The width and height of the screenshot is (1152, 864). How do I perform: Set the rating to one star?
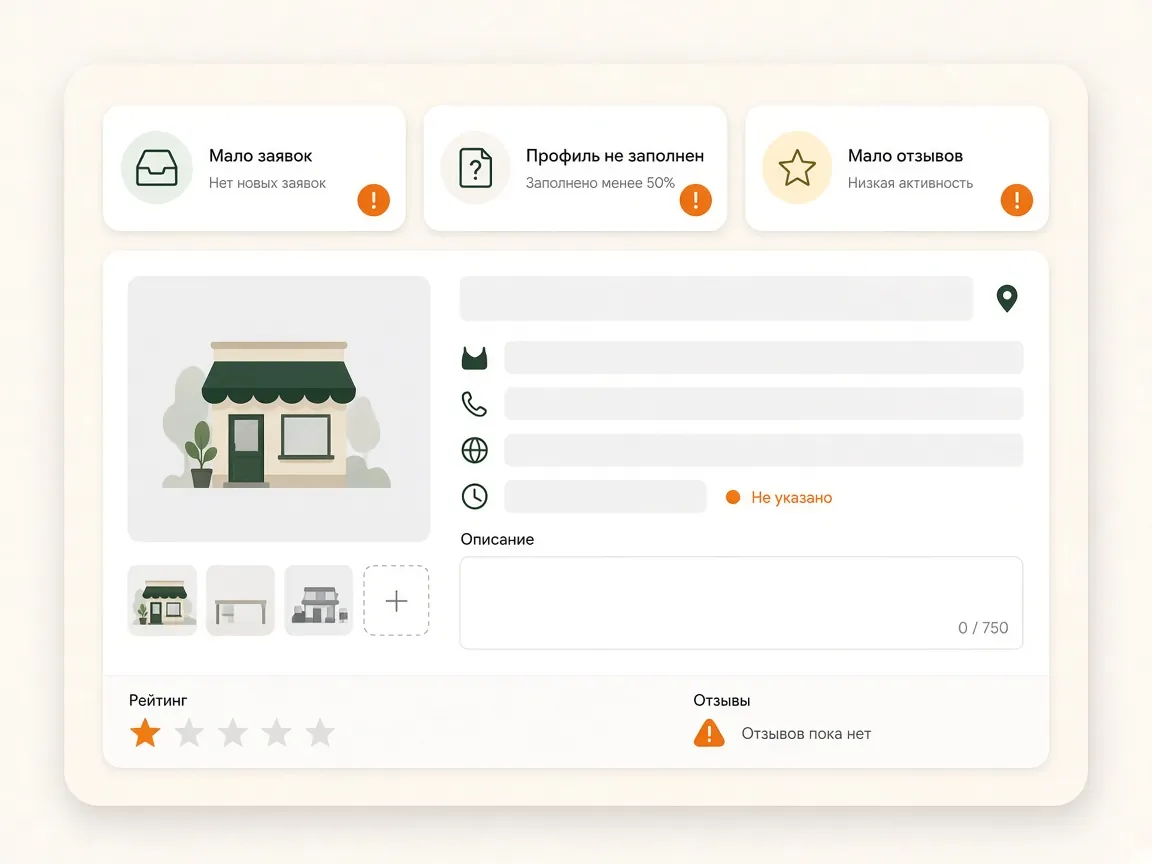145,732
